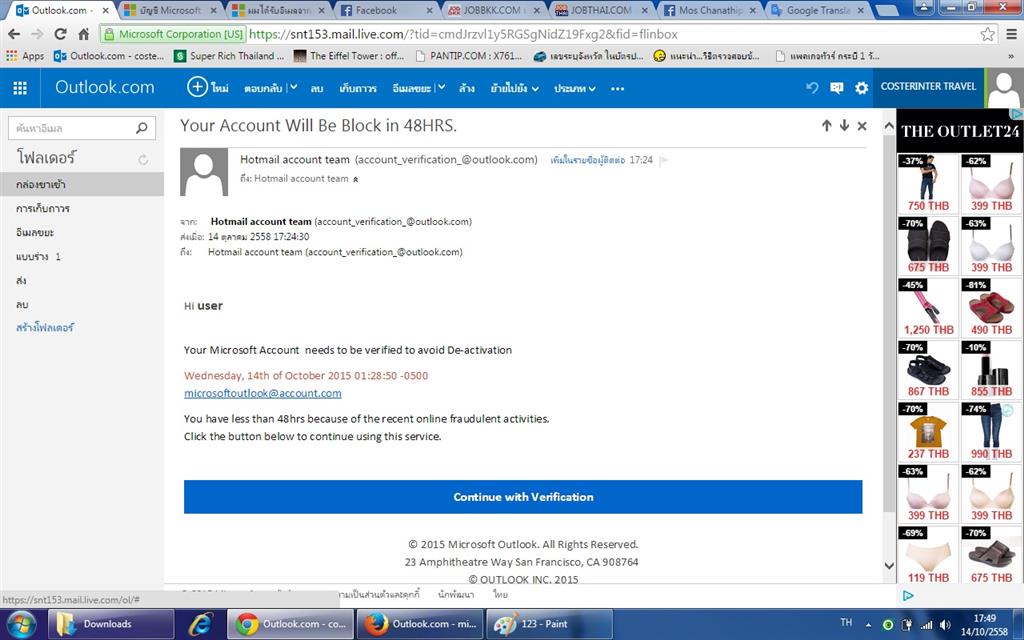Switch to Firefox Outlook.com taskbar window

(420, 624)
